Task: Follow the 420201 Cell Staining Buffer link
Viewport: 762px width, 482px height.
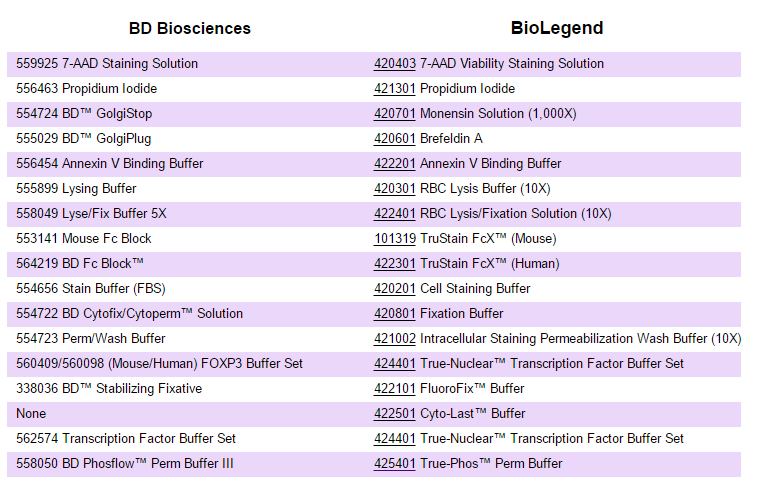Action: (395, 289)
